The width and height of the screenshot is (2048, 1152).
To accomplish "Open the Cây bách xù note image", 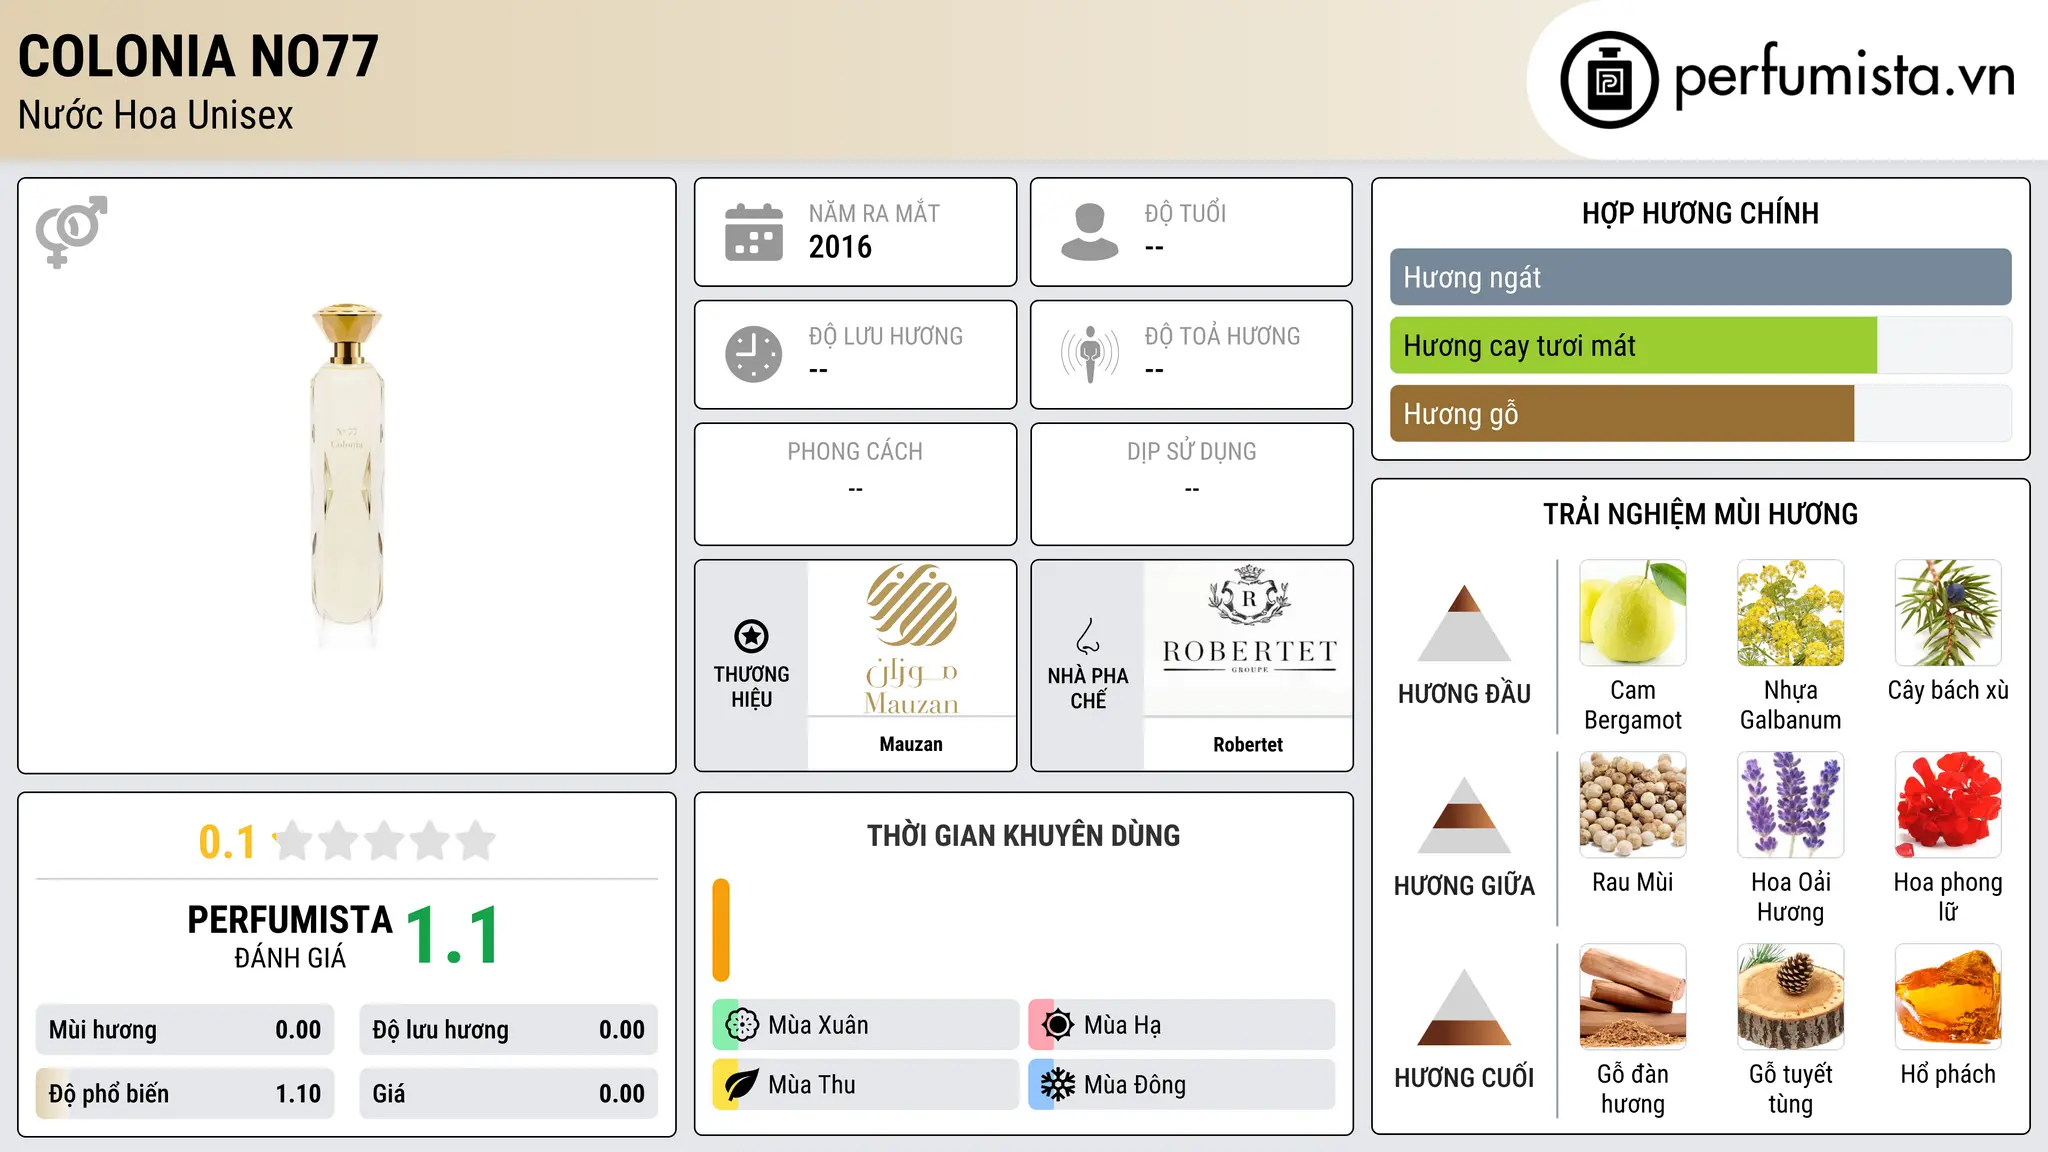I will [1948, 613].
